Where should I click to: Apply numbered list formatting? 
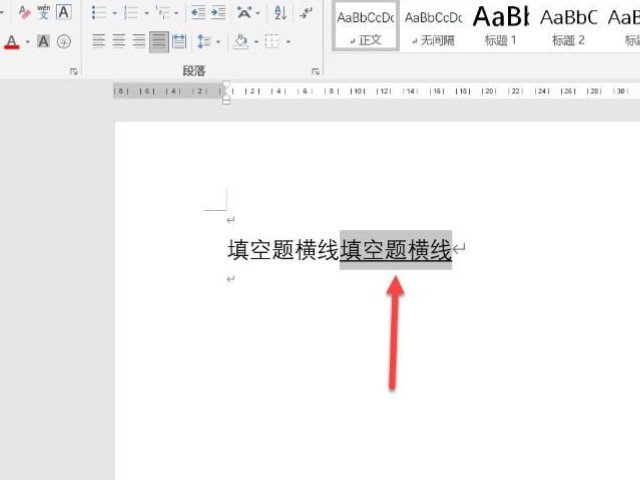tap(131, 13)
